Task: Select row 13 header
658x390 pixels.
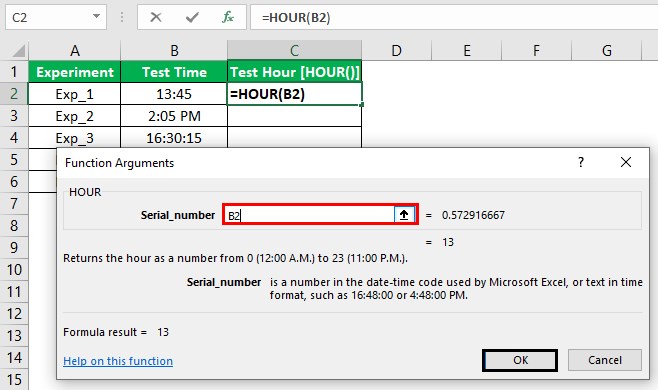Action: (x=14, y=335)
